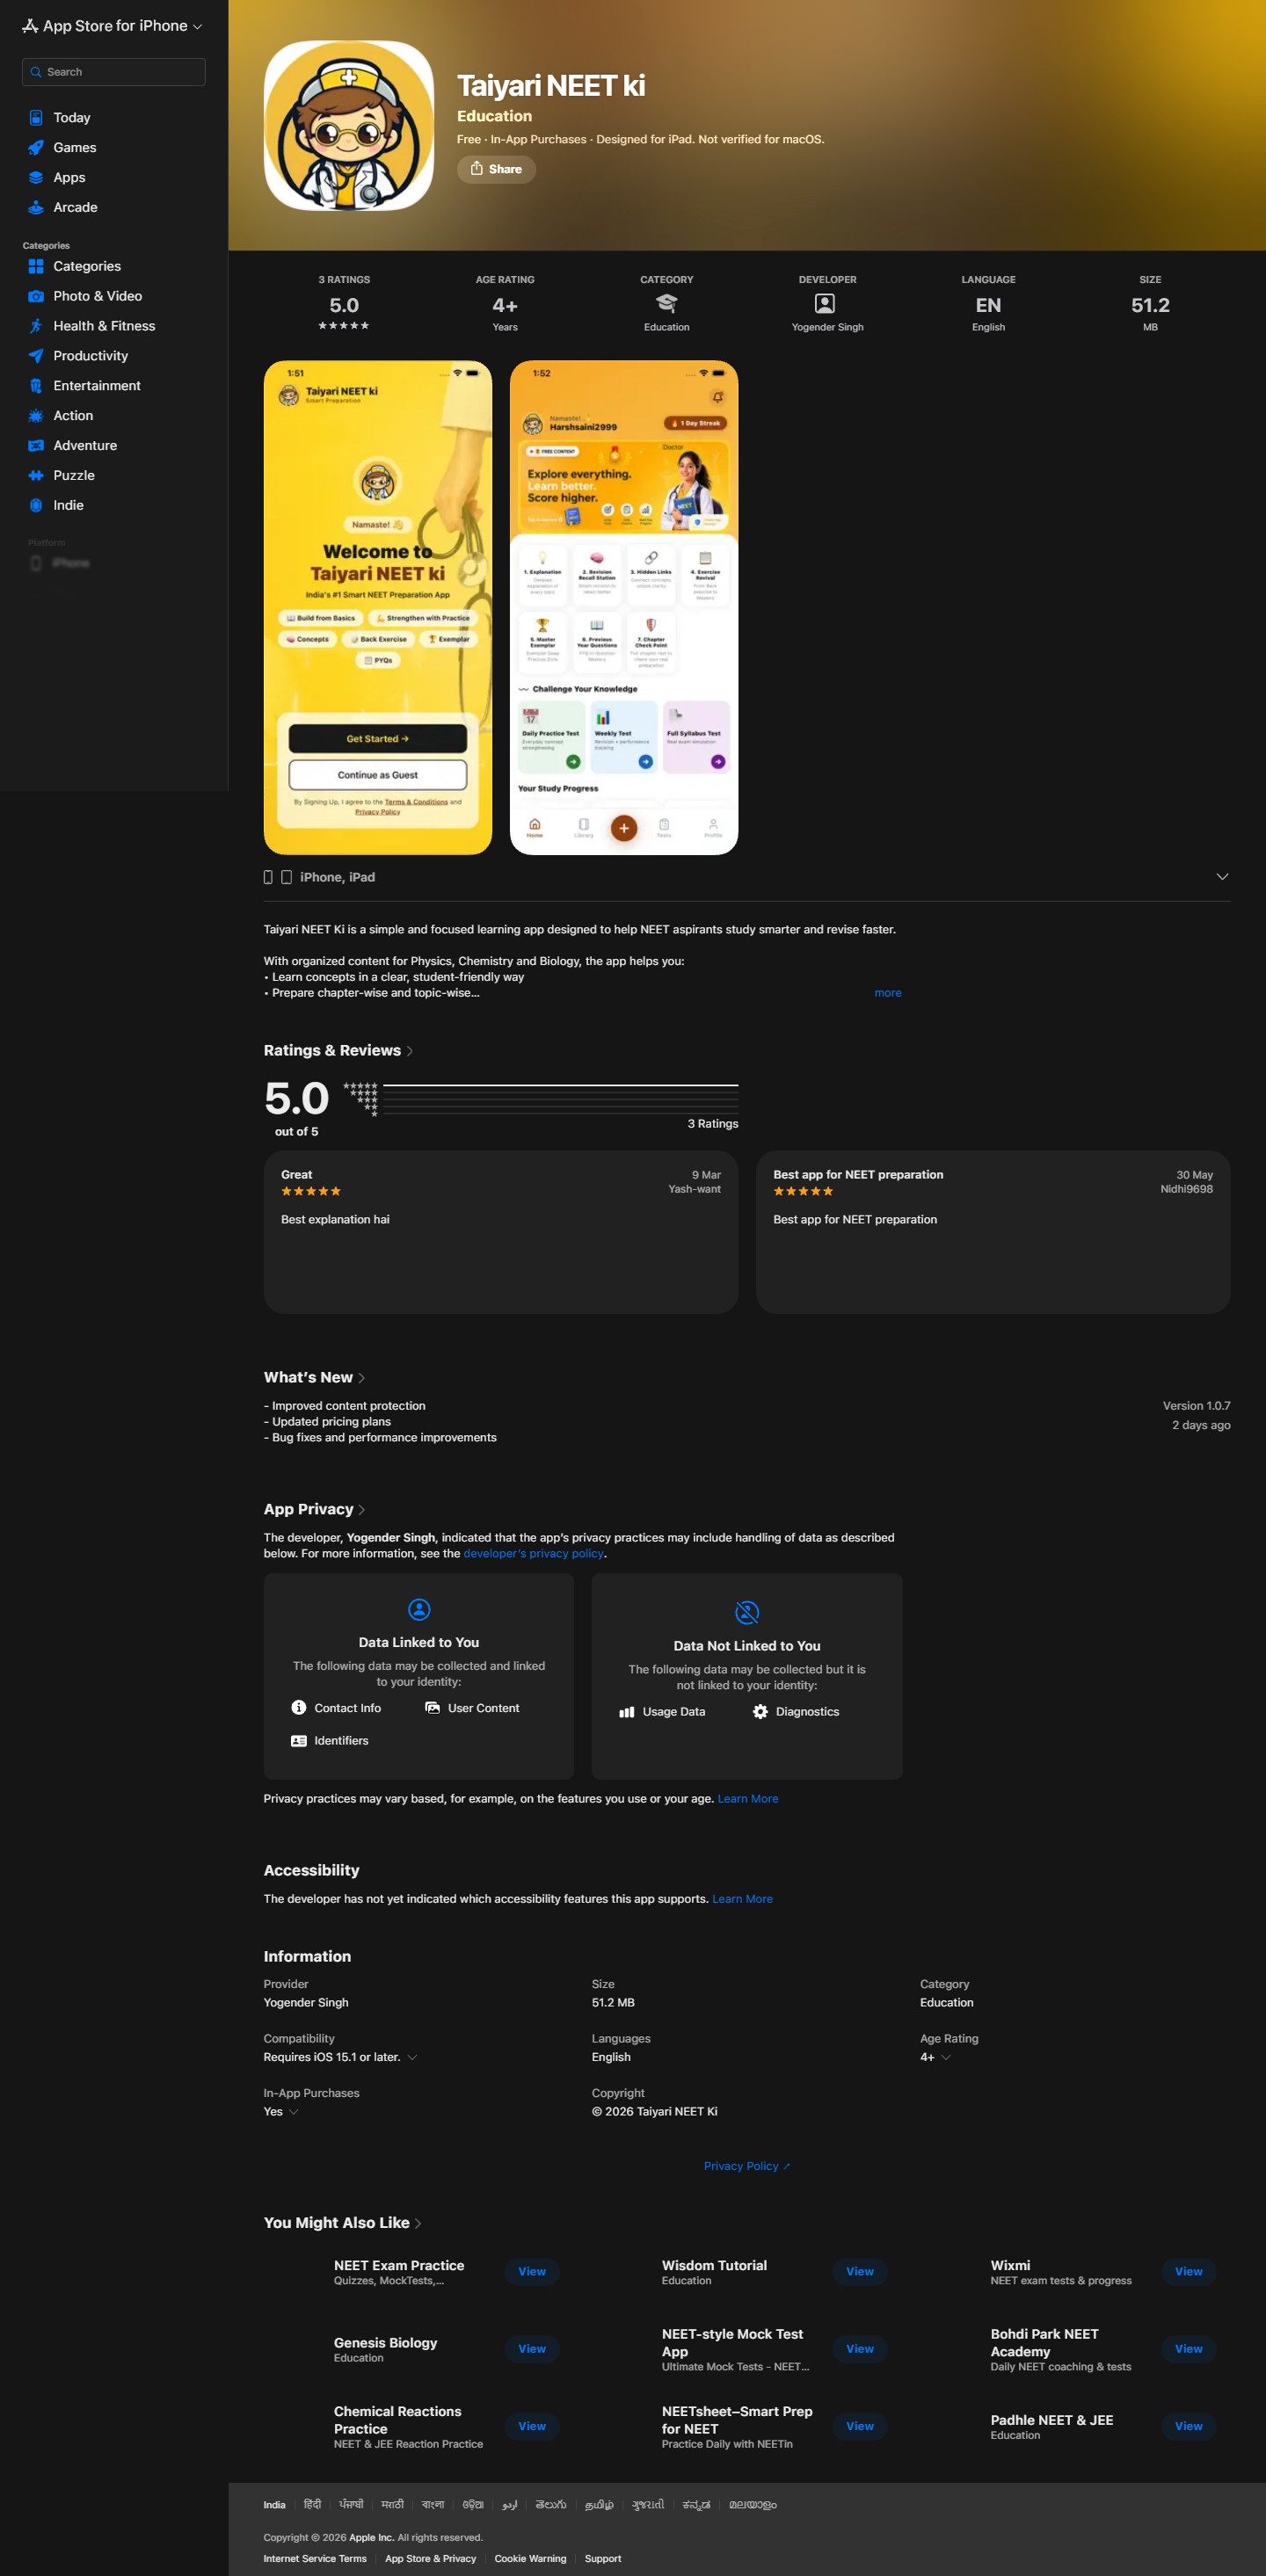This screenshot has width=1266, height=2576.
Task: Click the Taiyari NEET ki app icon
Action: 349,126
